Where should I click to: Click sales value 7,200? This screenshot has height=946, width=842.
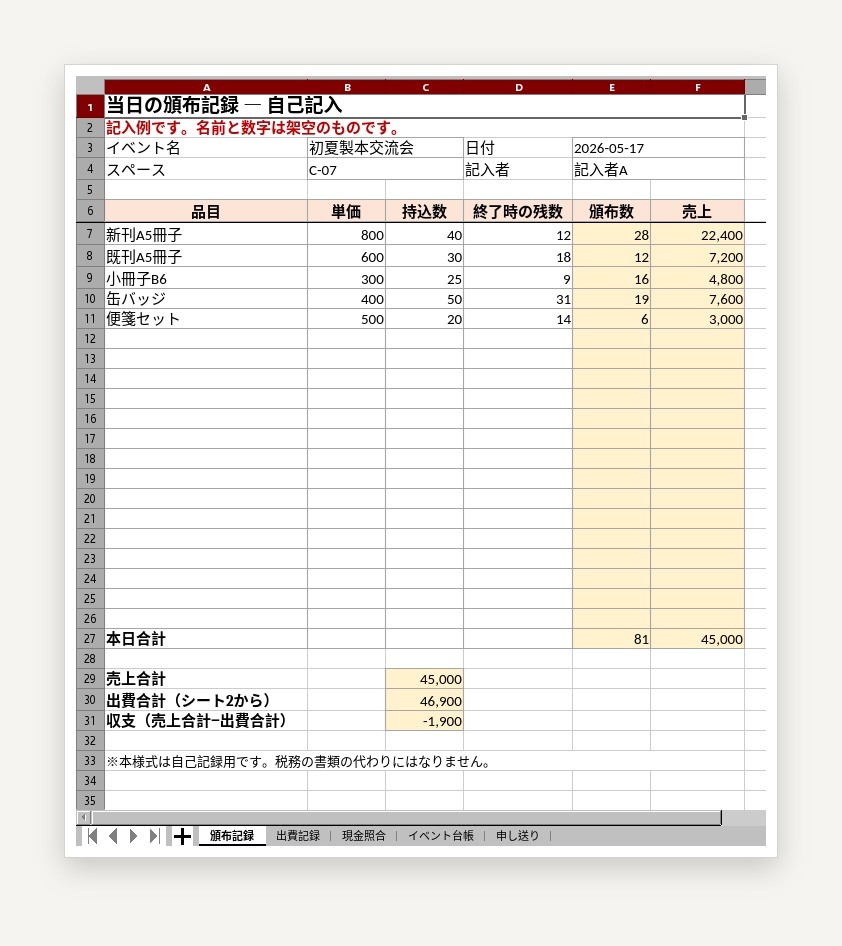click(x=698, y=256)
